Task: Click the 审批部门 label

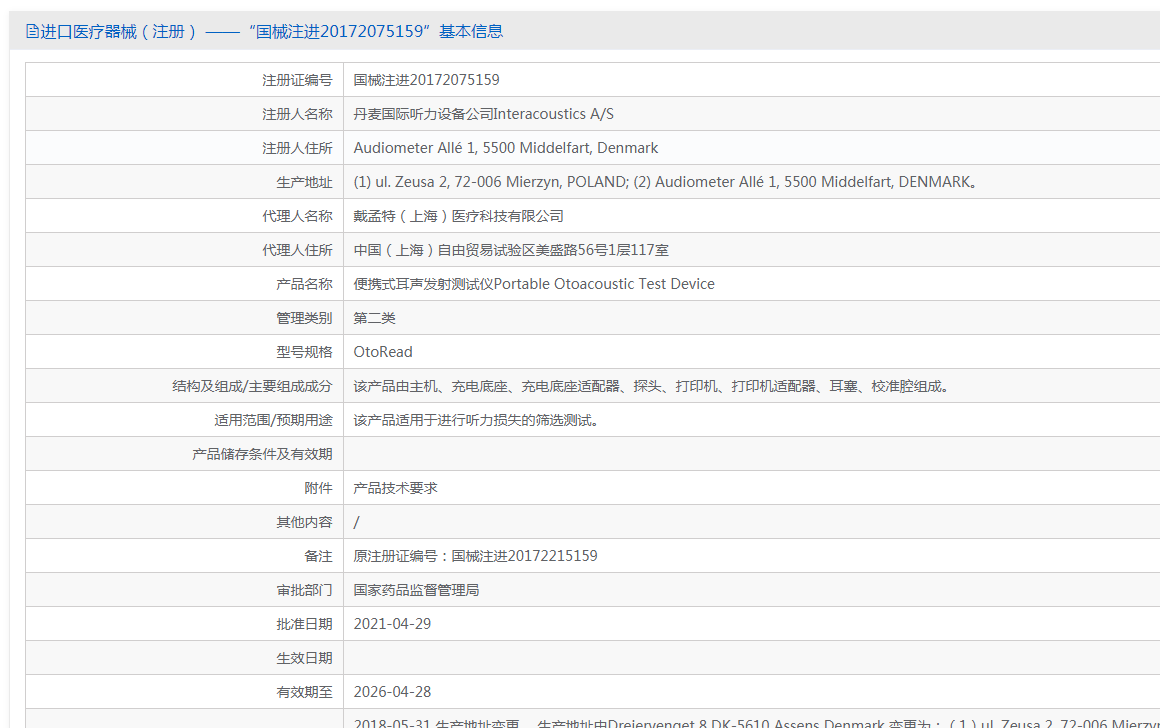Action: 304,590
